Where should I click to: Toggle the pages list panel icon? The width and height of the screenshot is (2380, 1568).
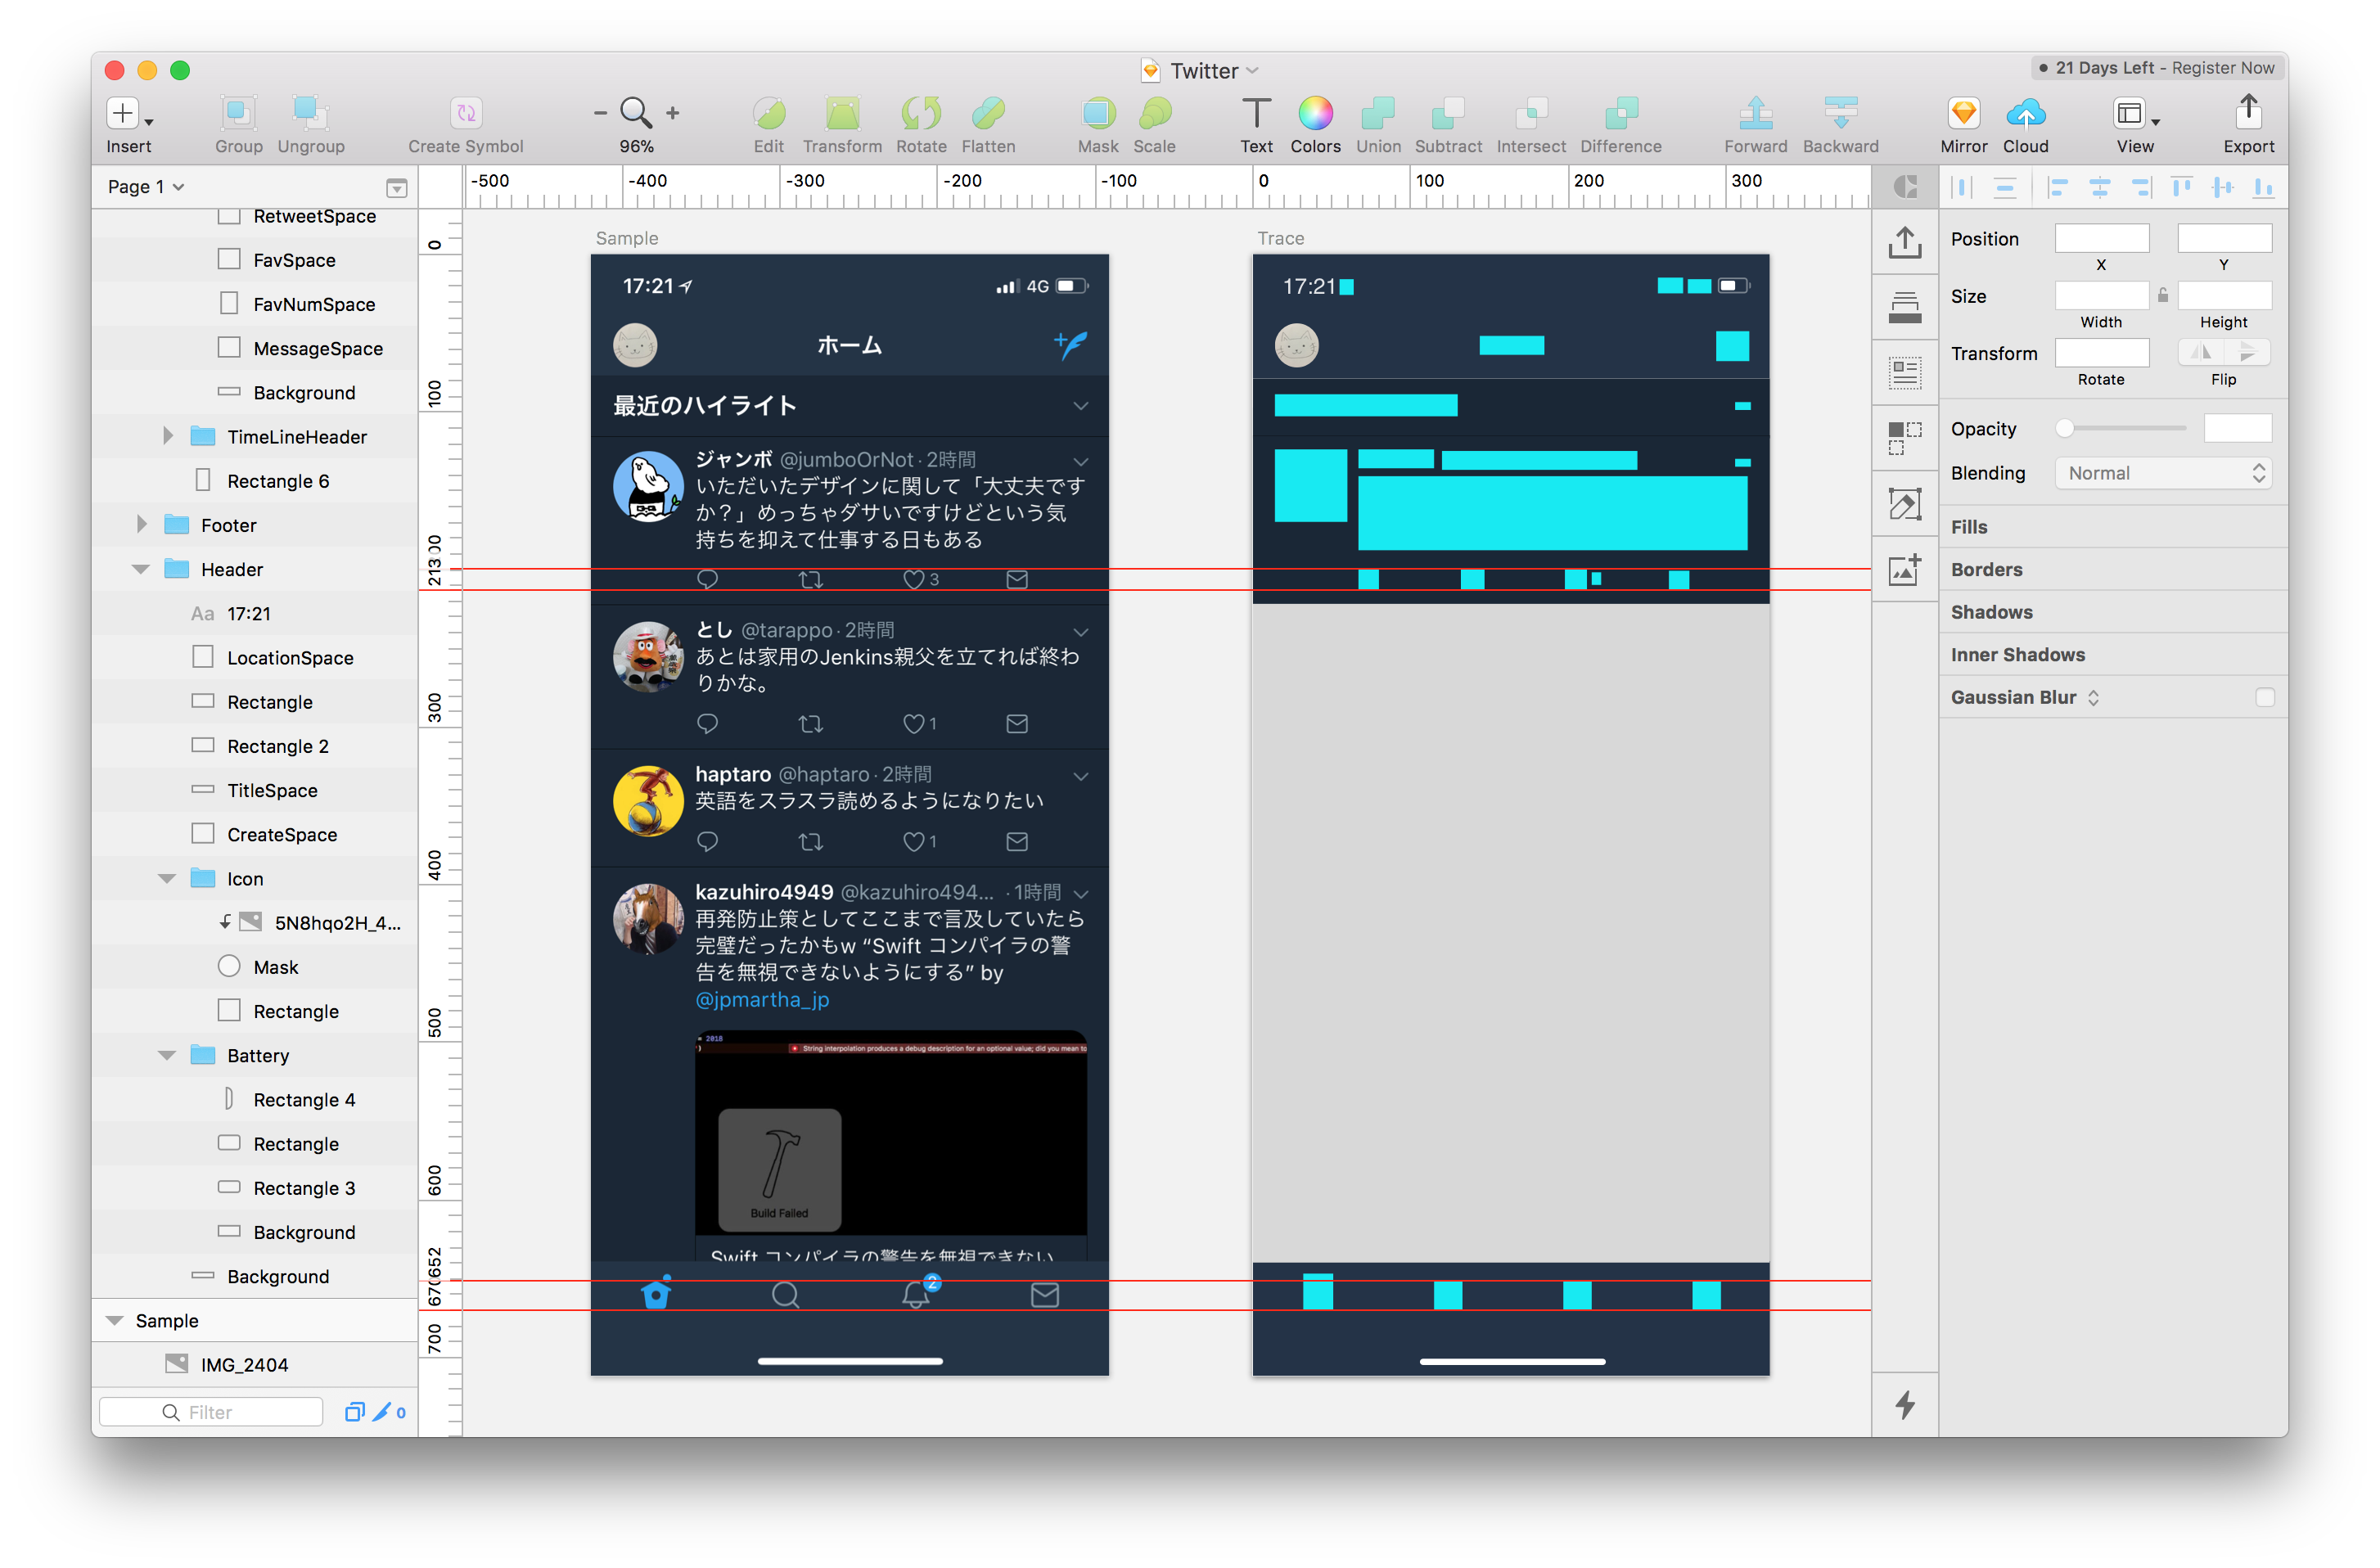pos(396,187)
